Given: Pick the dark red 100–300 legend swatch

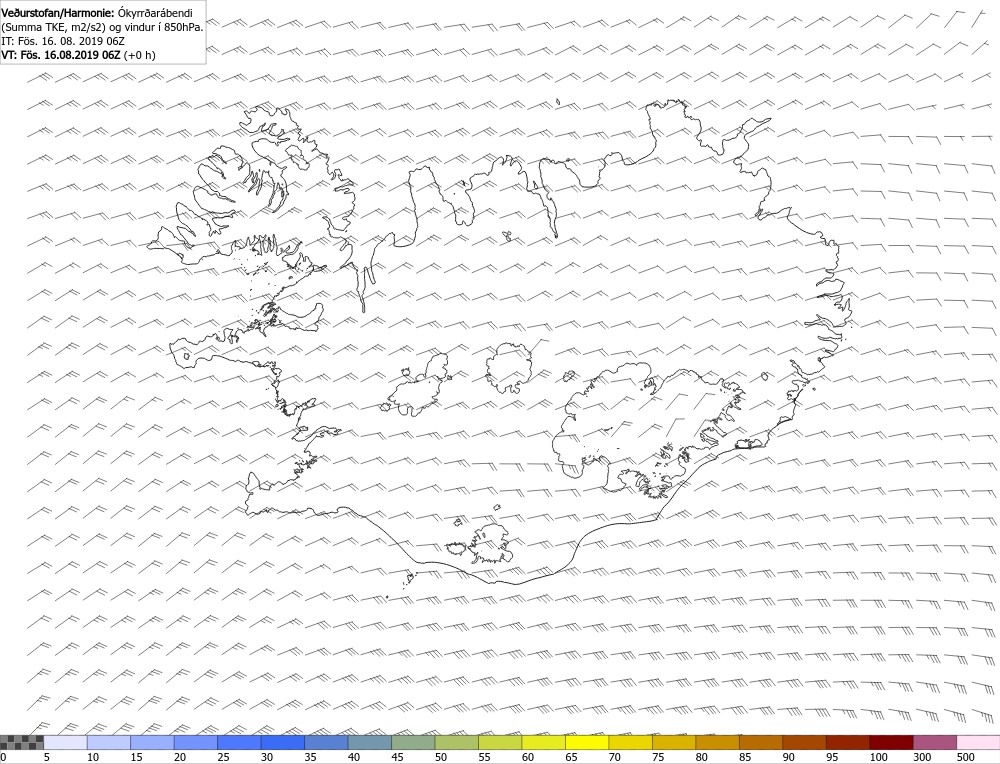Looking at the screenshot, I should pos(891,742).
